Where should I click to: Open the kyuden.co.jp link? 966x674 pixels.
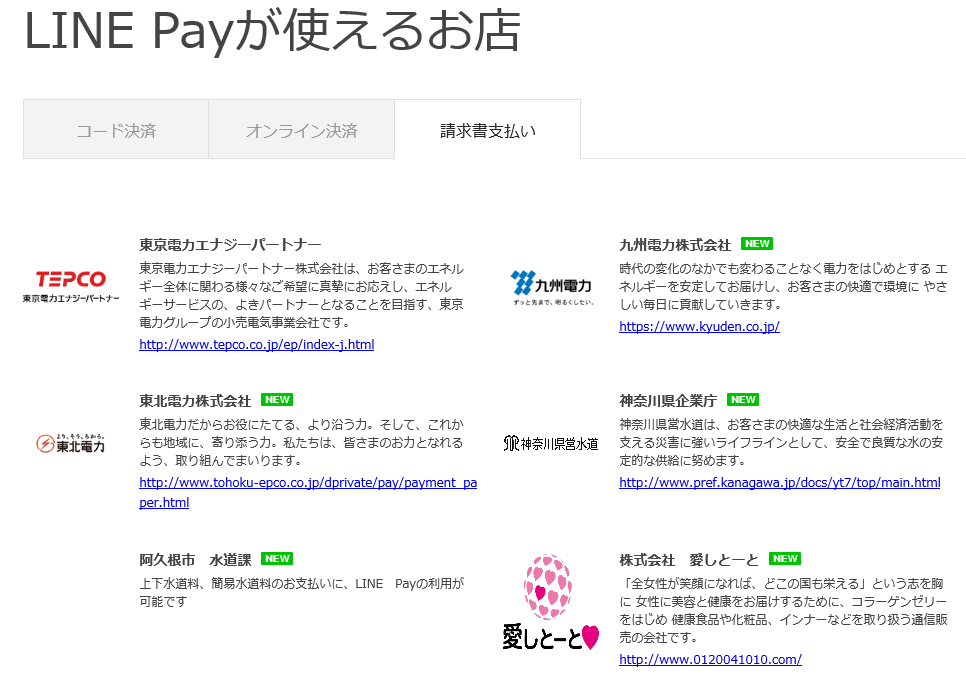click(699, 327)
